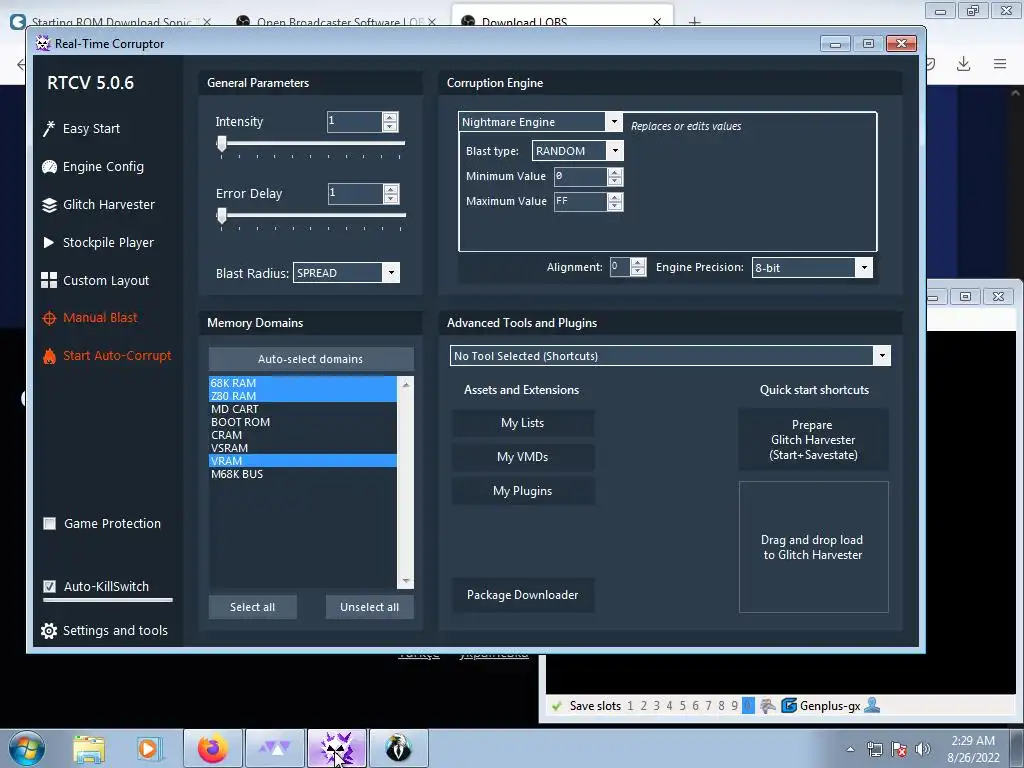The image size is (1024, 768).
Task: Click the Error Delay stepper arrows
Action: (x=391, y=194)
